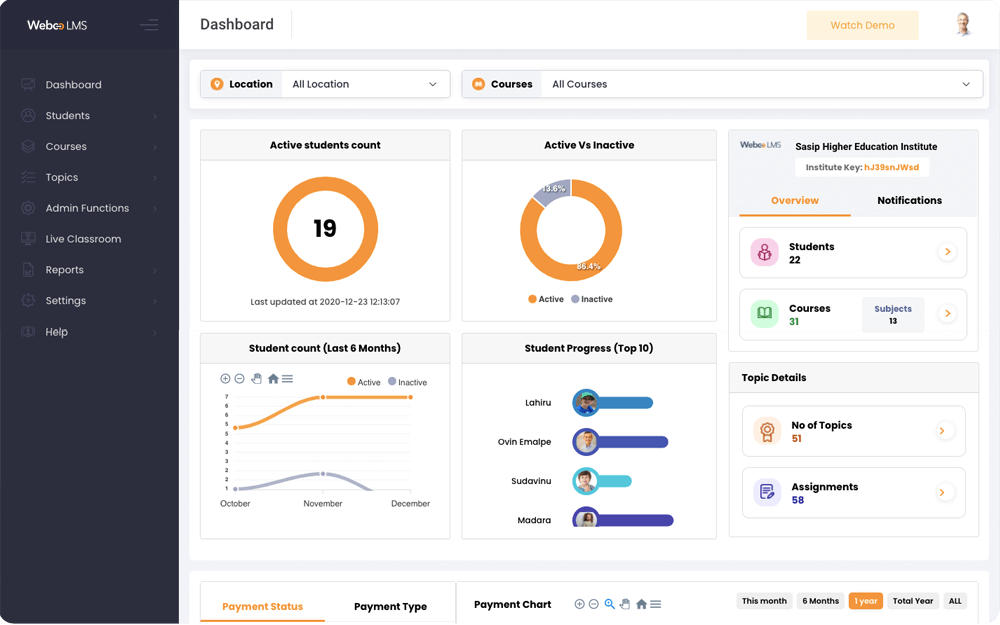The image size is (1000, 625).
Task: Open Courses card arrow button
Action: (948, 313)
